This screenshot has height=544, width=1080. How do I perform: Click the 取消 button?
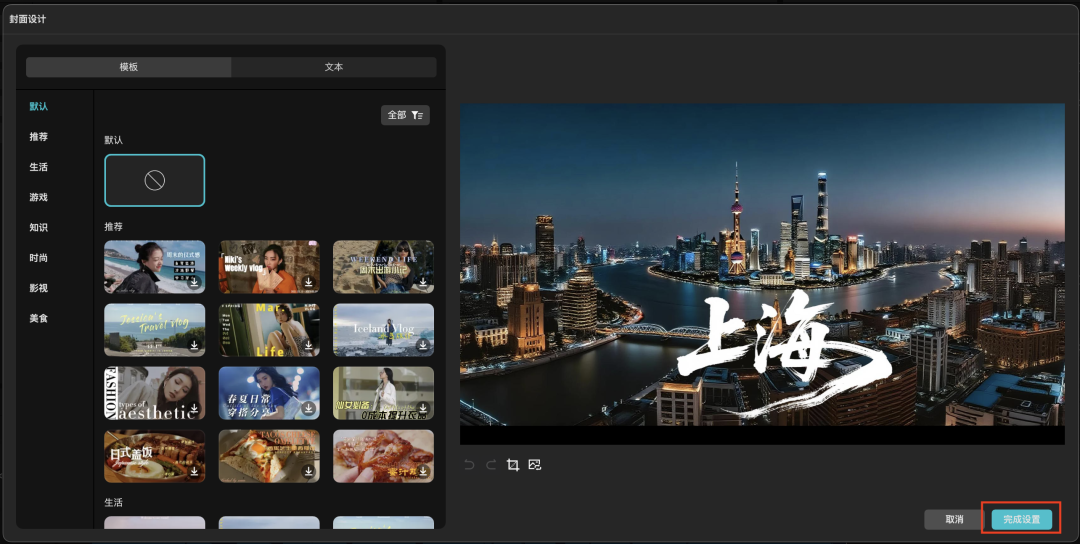coord(954,519)
